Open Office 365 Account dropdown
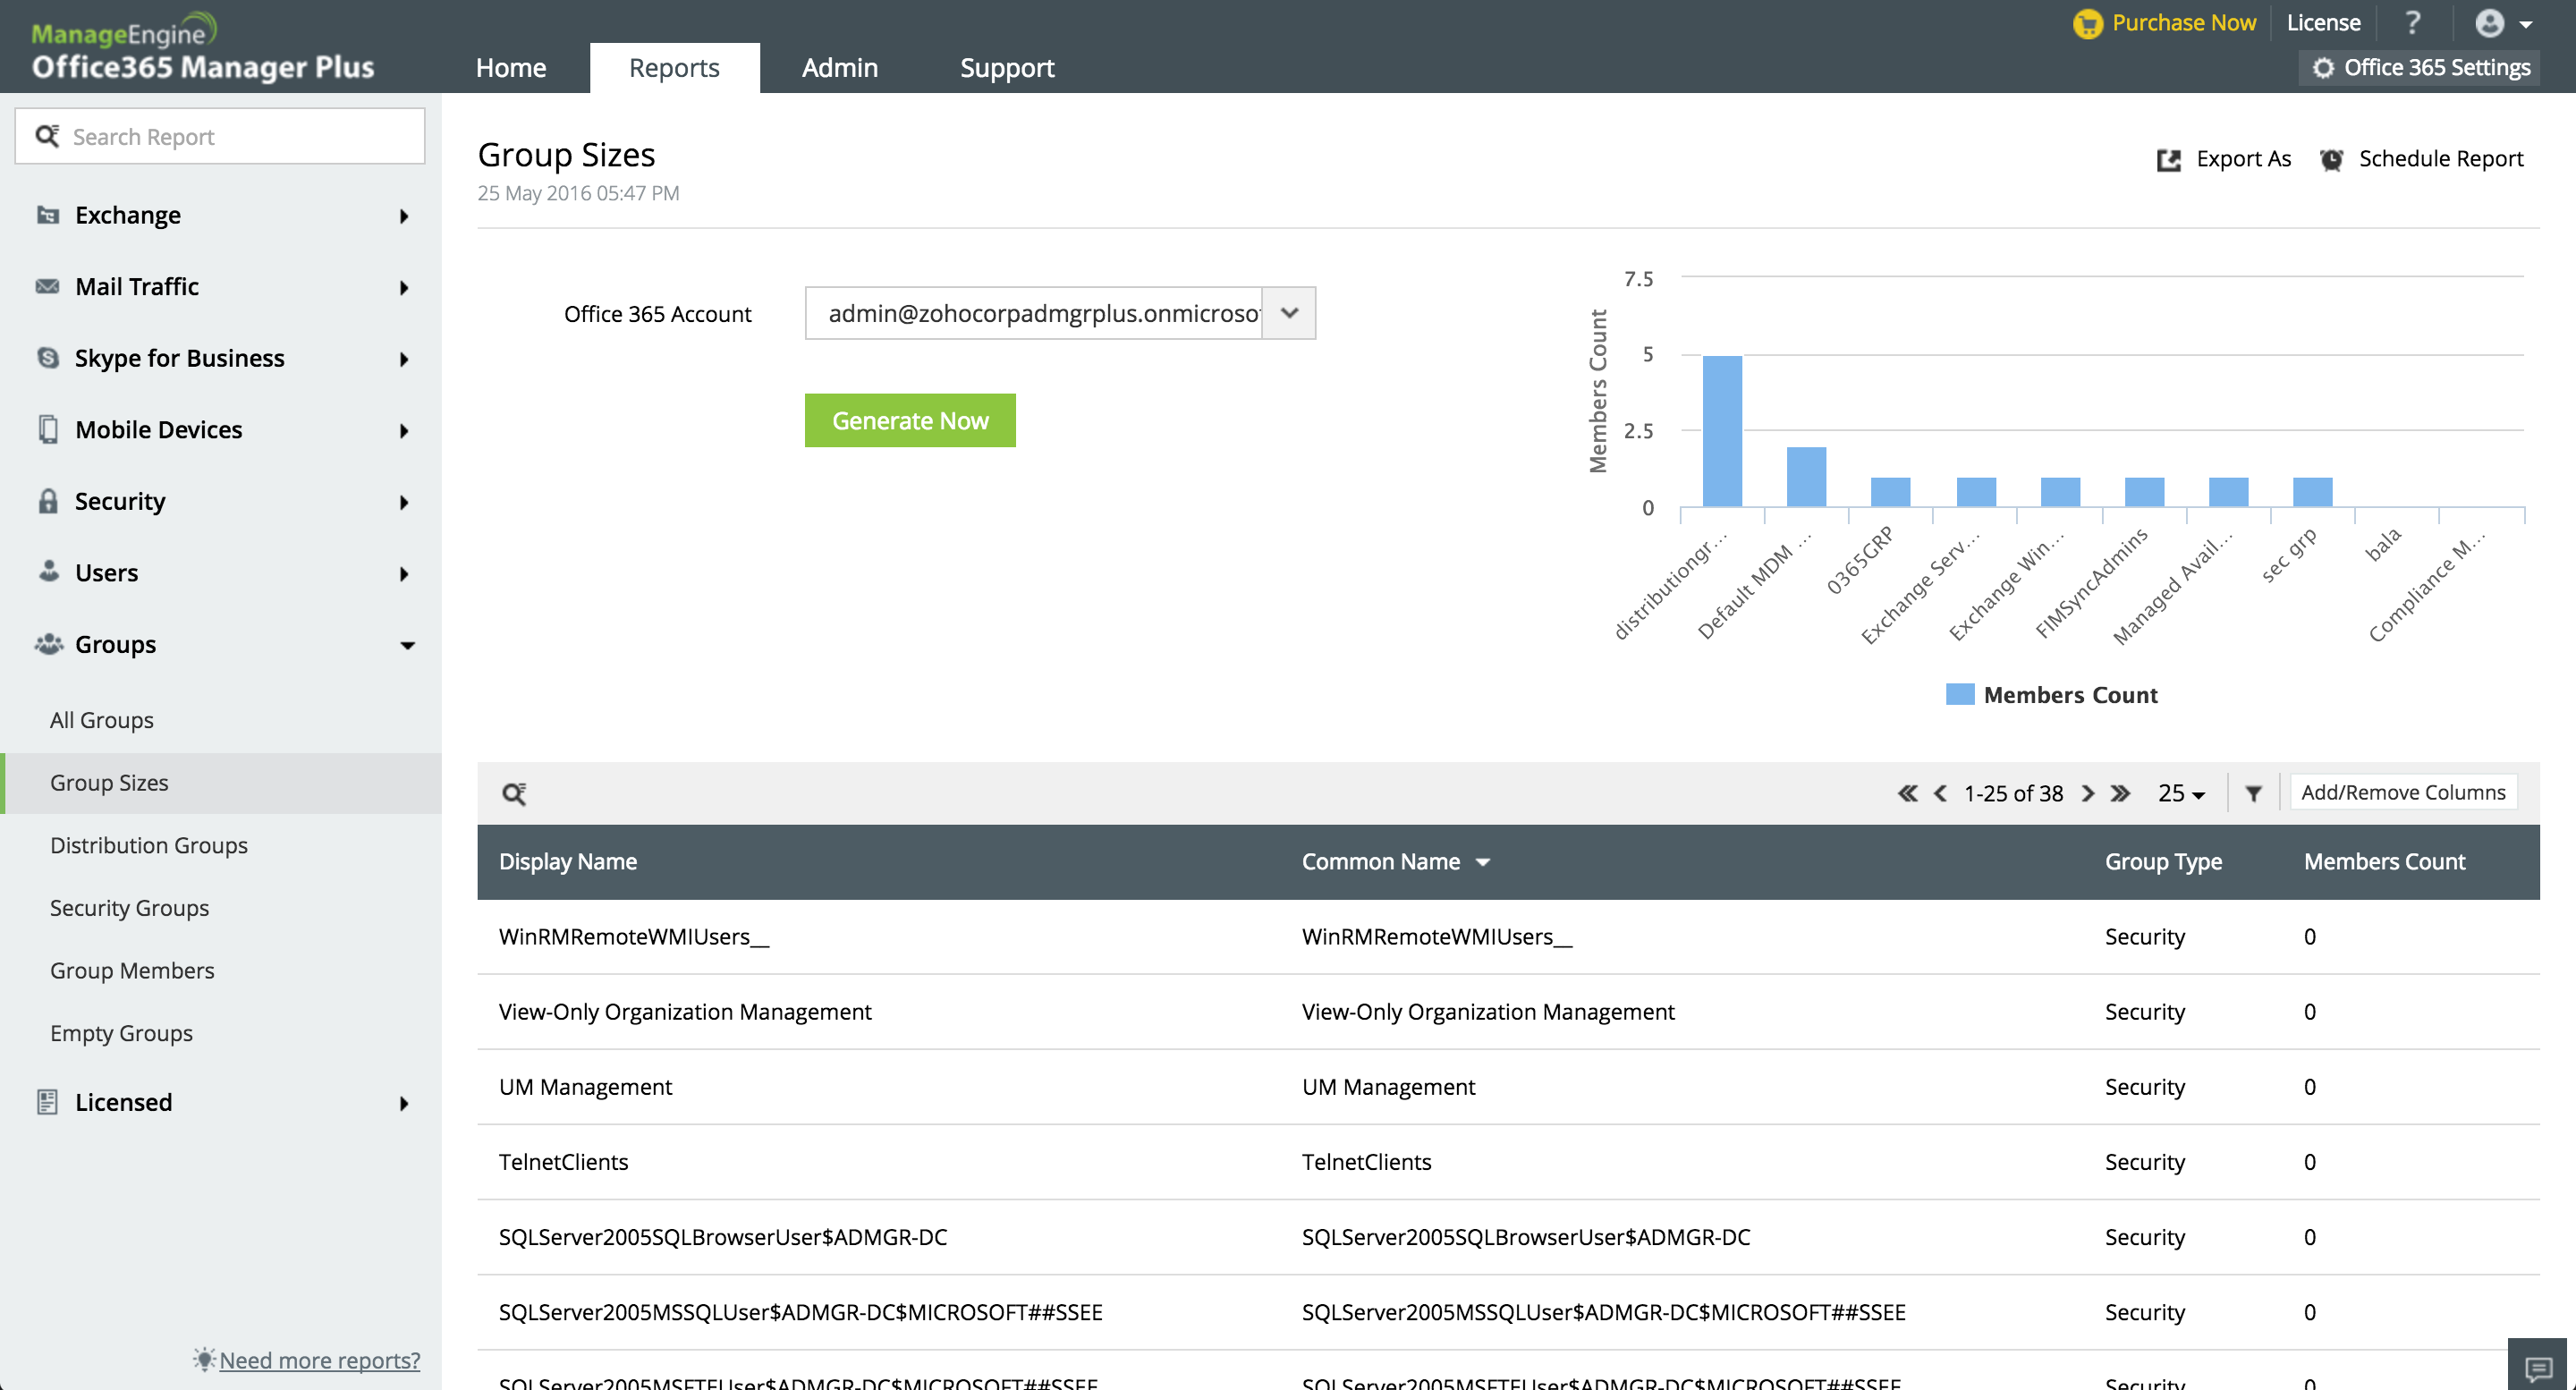The height and width of the screenshot is (1390, 2576). point(1288,313)
